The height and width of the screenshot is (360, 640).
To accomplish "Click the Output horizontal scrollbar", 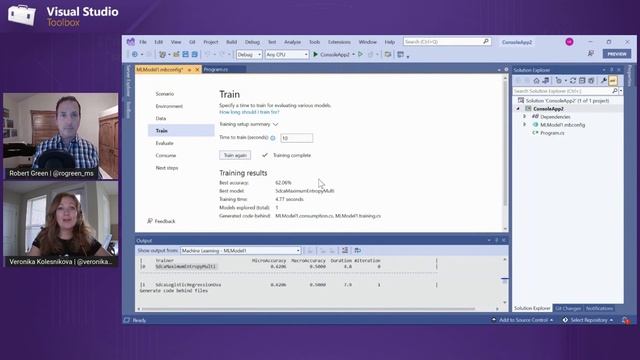I will [x=308, y=309].
